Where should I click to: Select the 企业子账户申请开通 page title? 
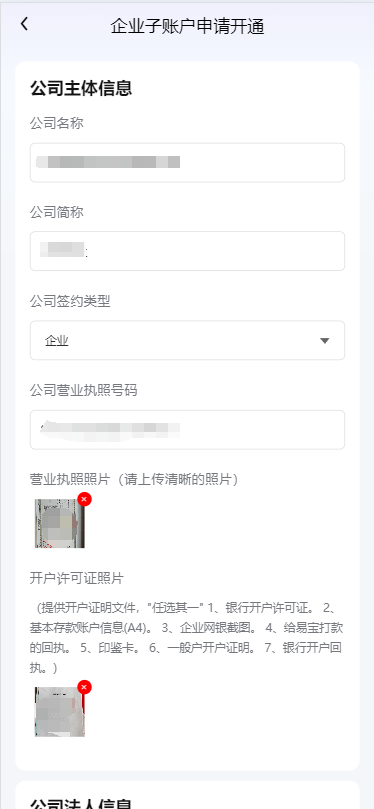pos(187,26)
